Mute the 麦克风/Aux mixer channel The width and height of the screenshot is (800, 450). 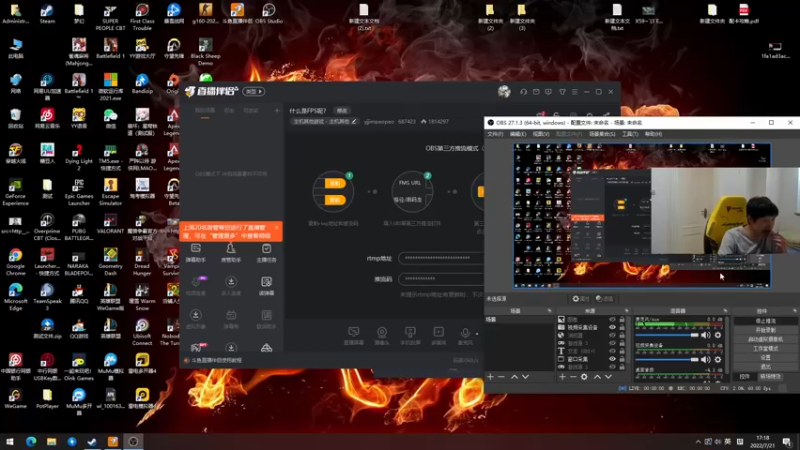(x=706, y=335)
